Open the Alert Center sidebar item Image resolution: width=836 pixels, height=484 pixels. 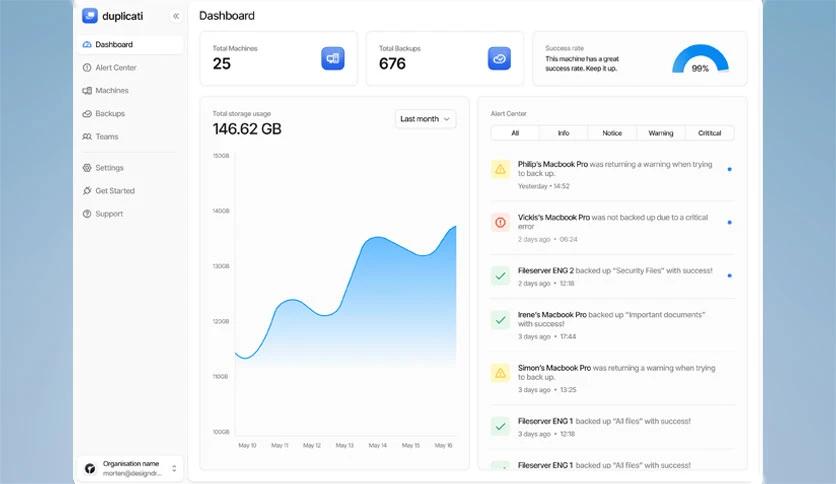pos(116,68)
